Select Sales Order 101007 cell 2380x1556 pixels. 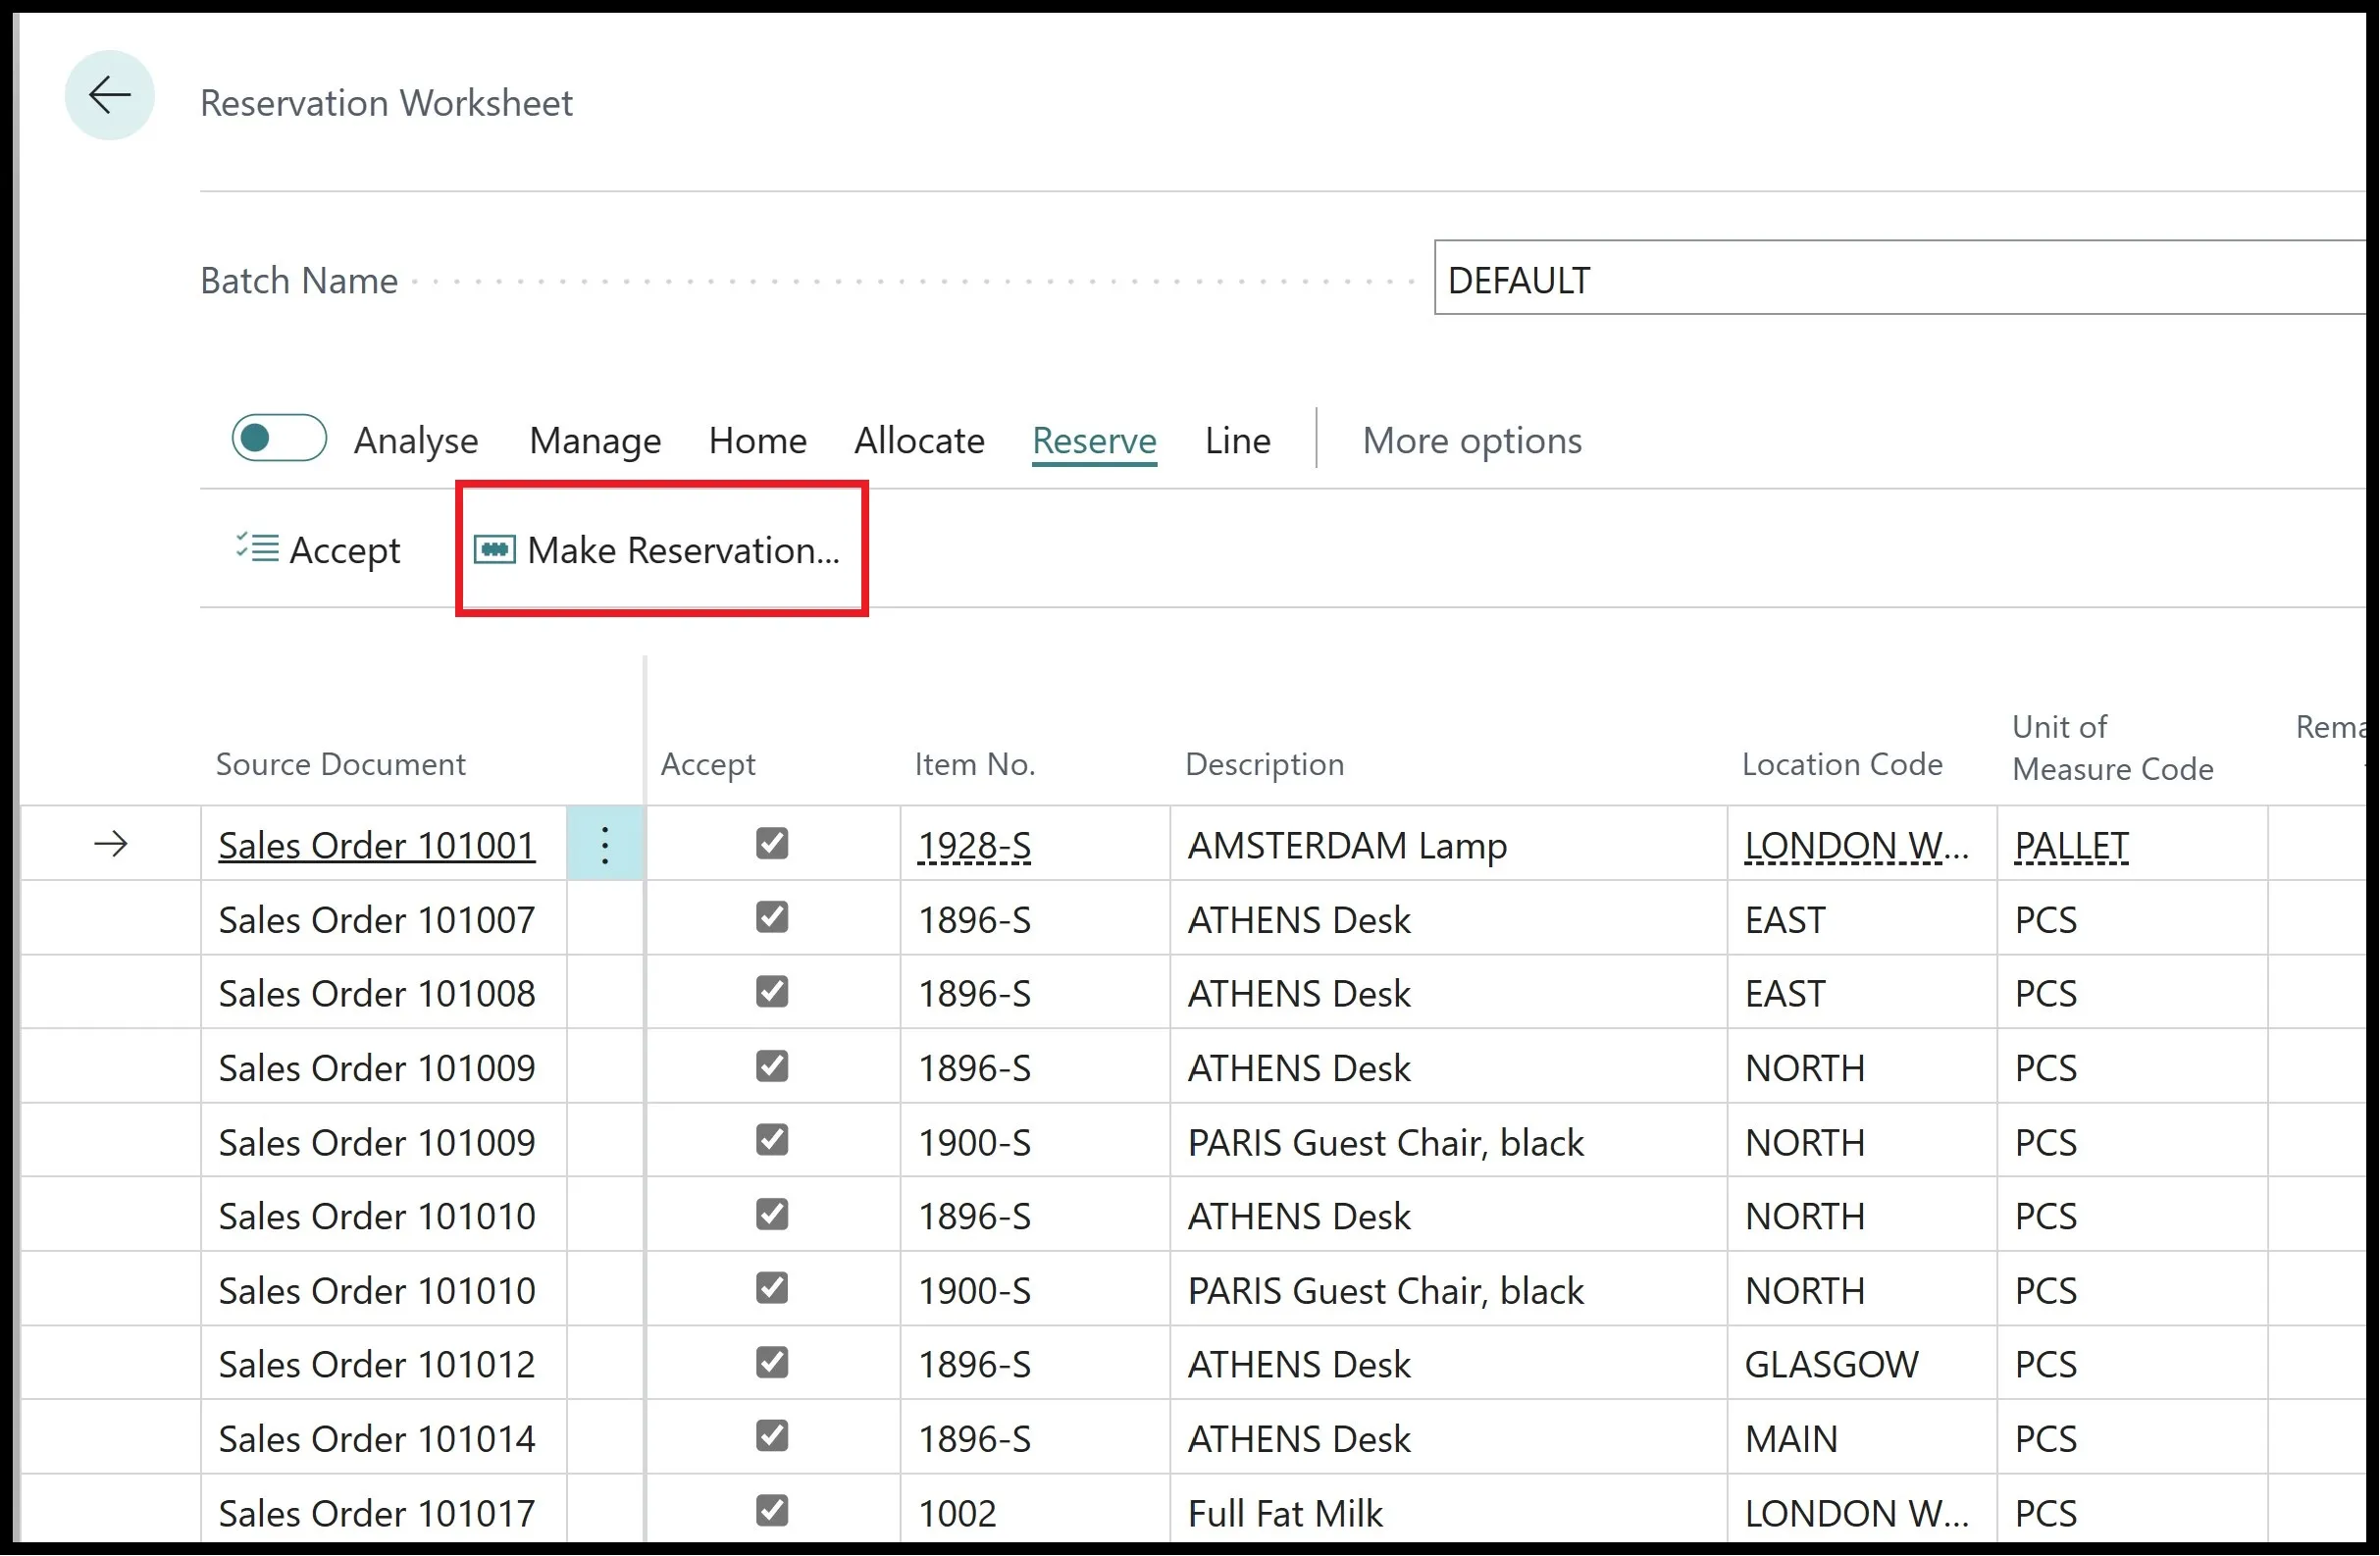tap(383, 919)
